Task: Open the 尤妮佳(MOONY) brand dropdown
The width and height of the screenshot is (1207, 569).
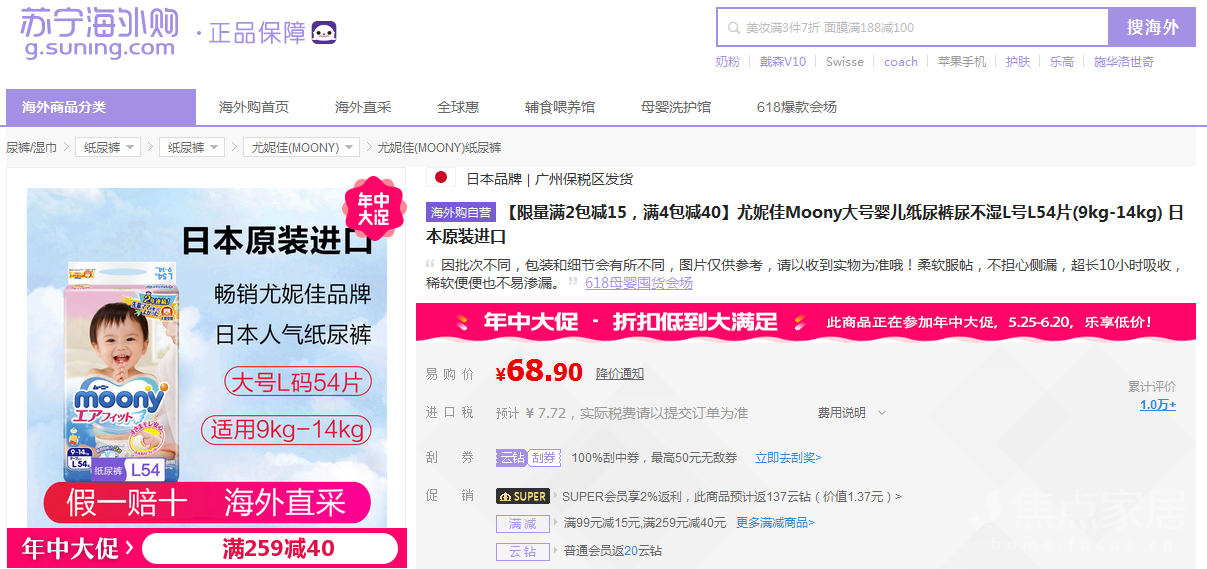Action: coord(301,147)
